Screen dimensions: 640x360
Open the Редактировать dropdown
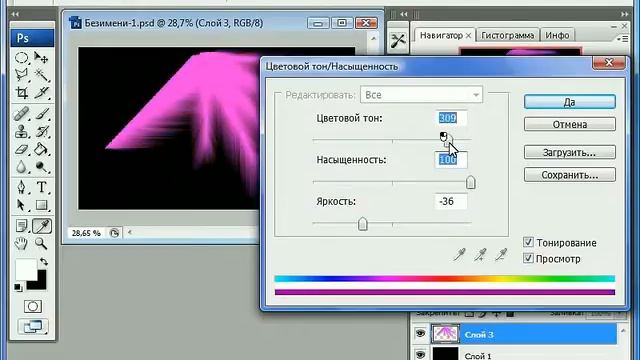[x=421, y=95]
